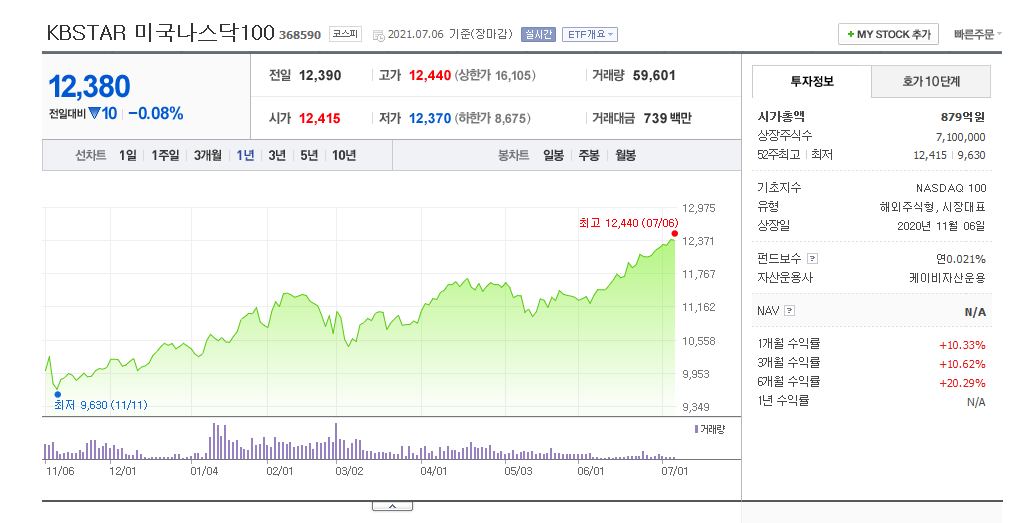Switch to 투자정보 tab

coord(812,82)
